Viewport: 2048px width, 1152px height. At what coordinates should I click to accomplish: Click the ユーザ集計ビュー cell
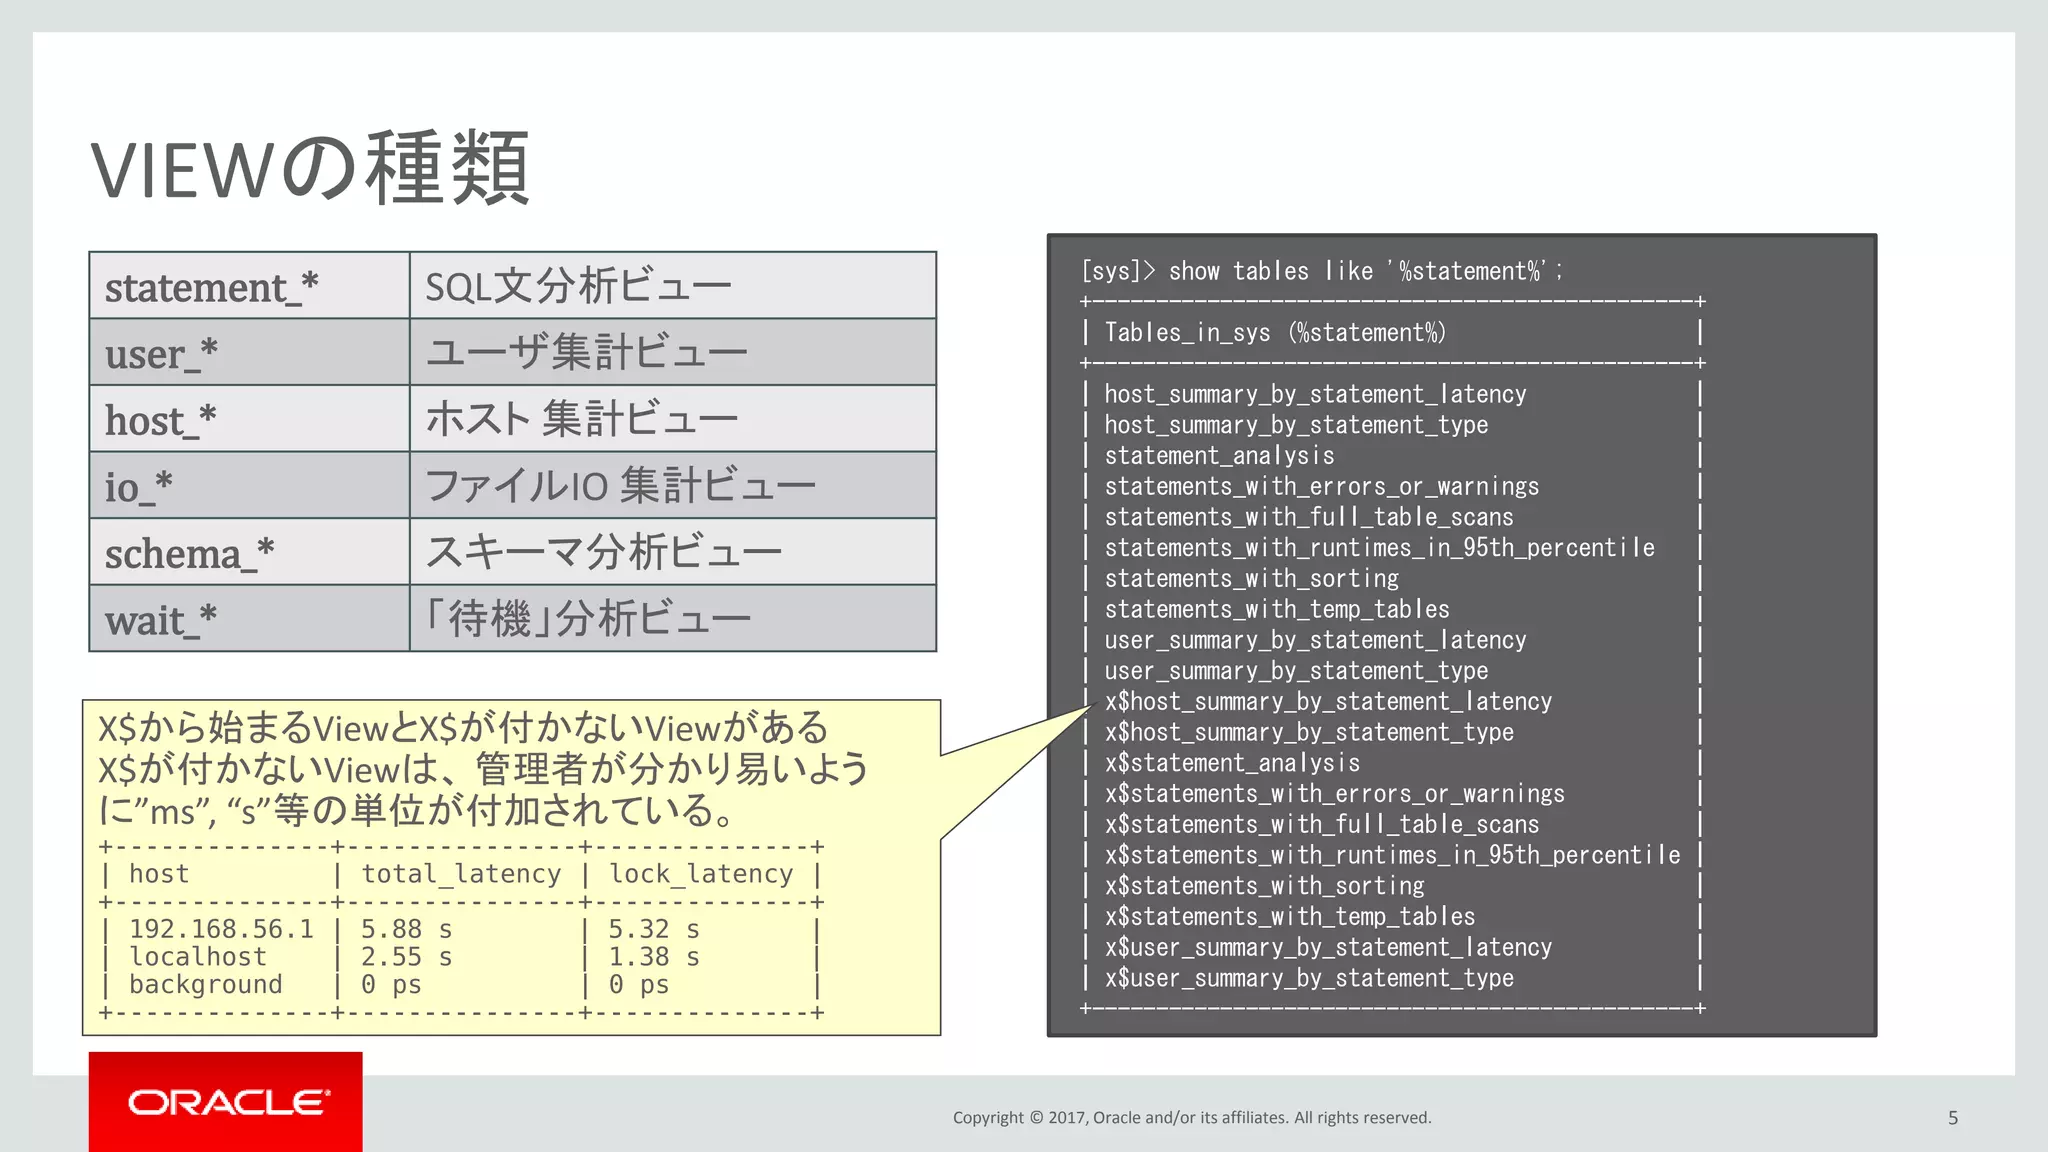[x=673, y=352]
